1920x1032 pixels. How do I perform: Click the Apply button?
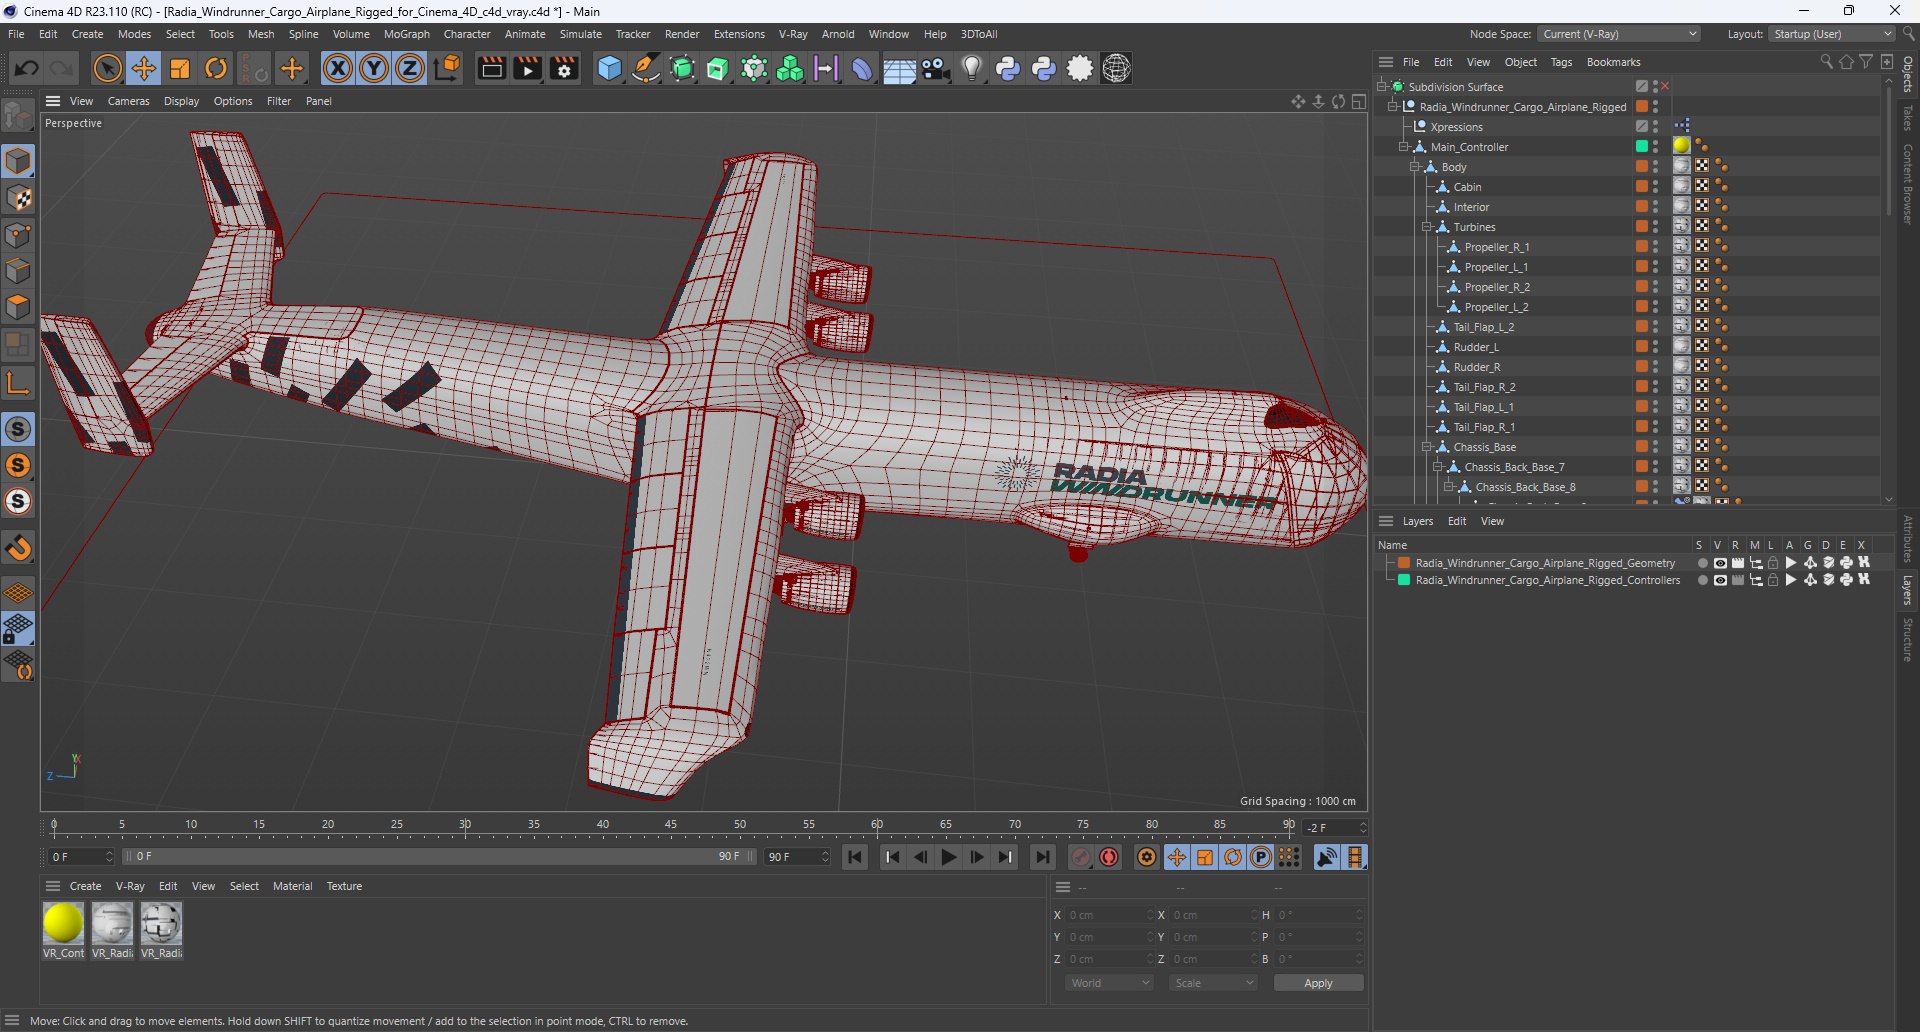pos(1318,983)
